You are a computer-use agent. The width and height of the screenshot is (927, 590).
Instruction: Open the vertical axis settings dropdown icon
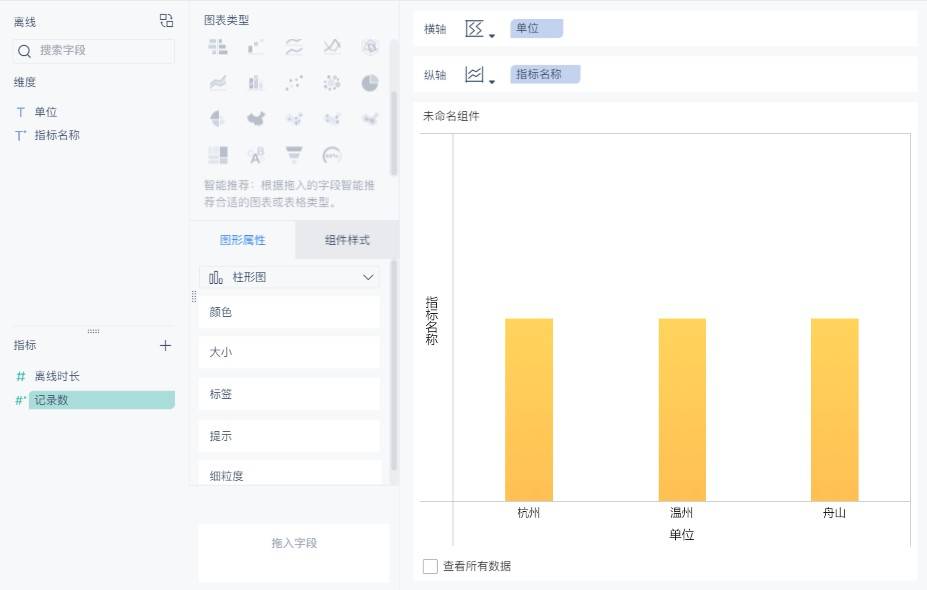point(479,74)
